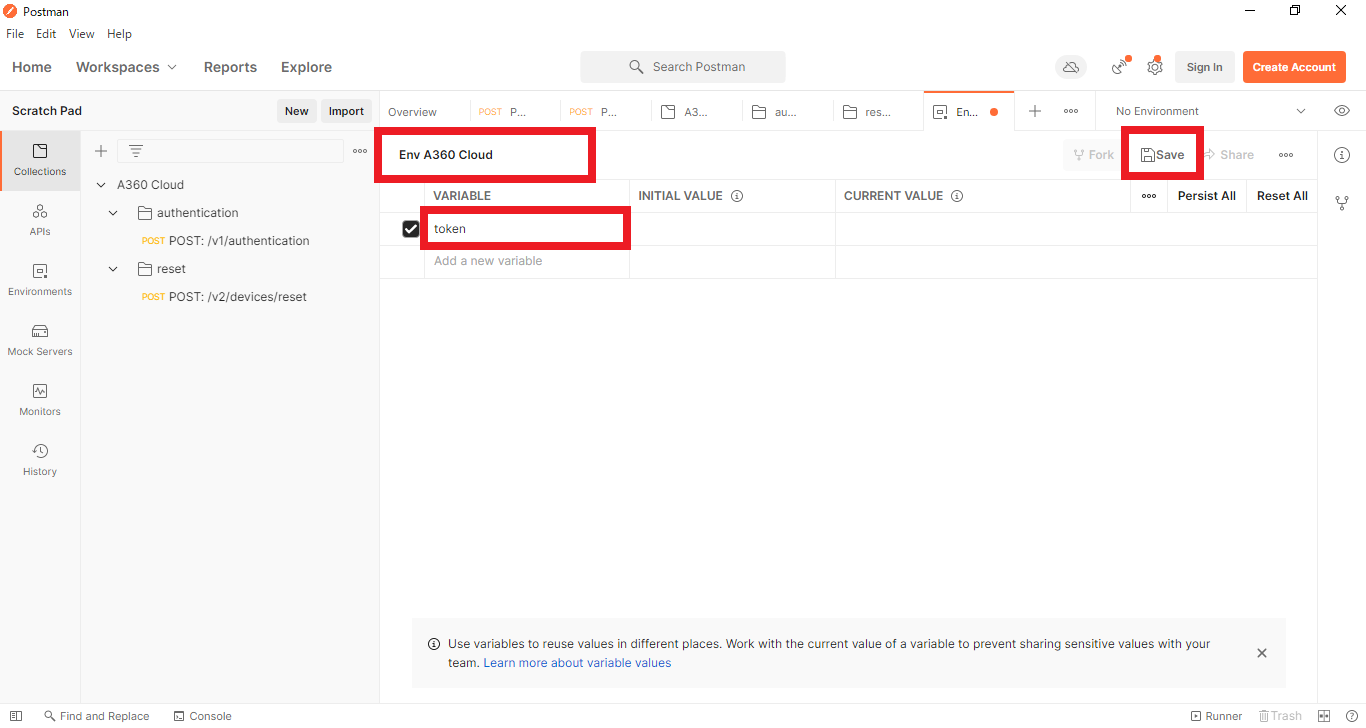Click the plus icon to create a collection
This screenshot has width=1366, height=728.
101,151
